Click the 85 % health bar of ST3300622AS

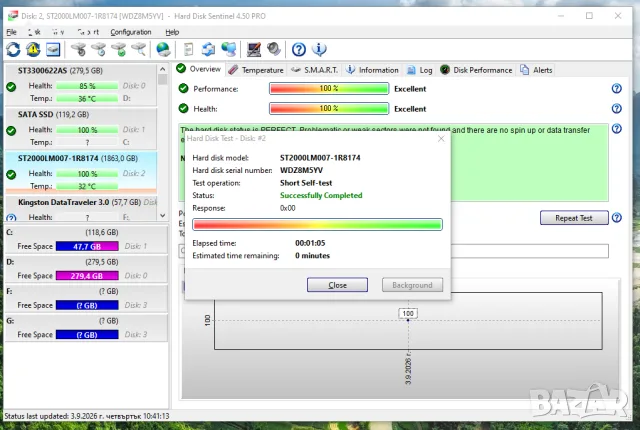[87, 86]
